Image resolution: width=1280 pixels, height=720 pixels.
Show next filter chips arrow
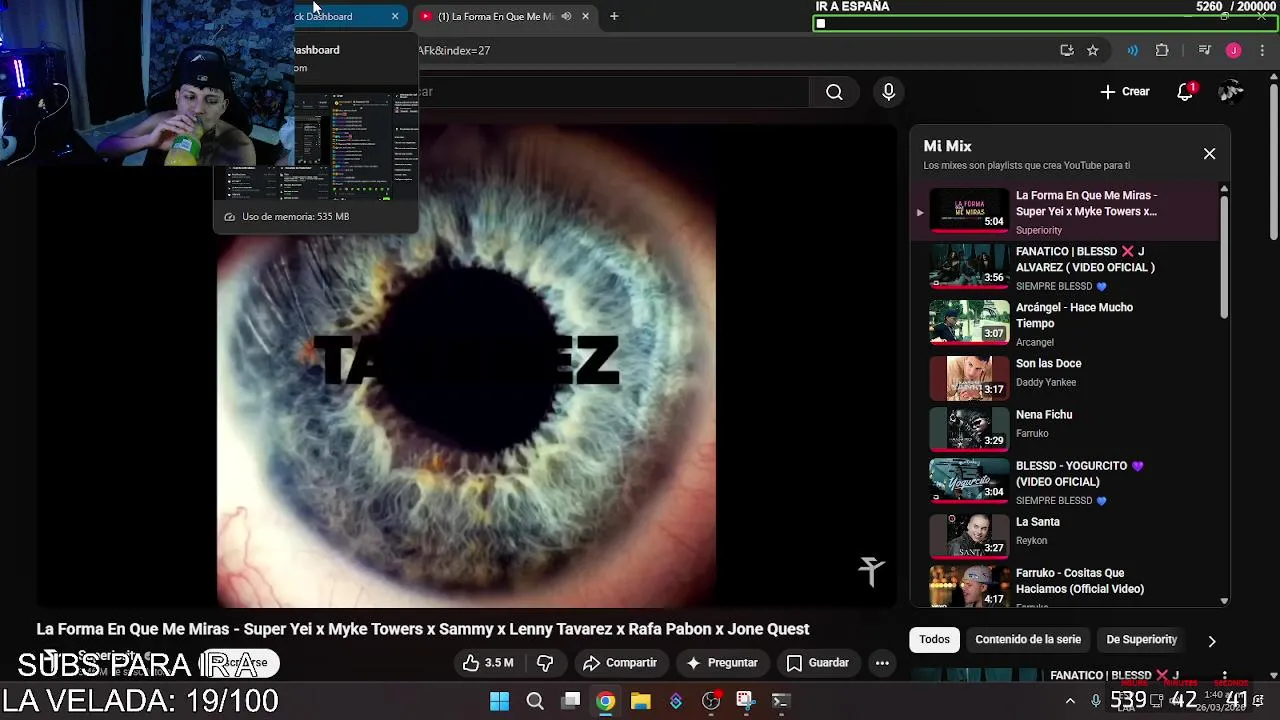click(x=1212, y=641)
